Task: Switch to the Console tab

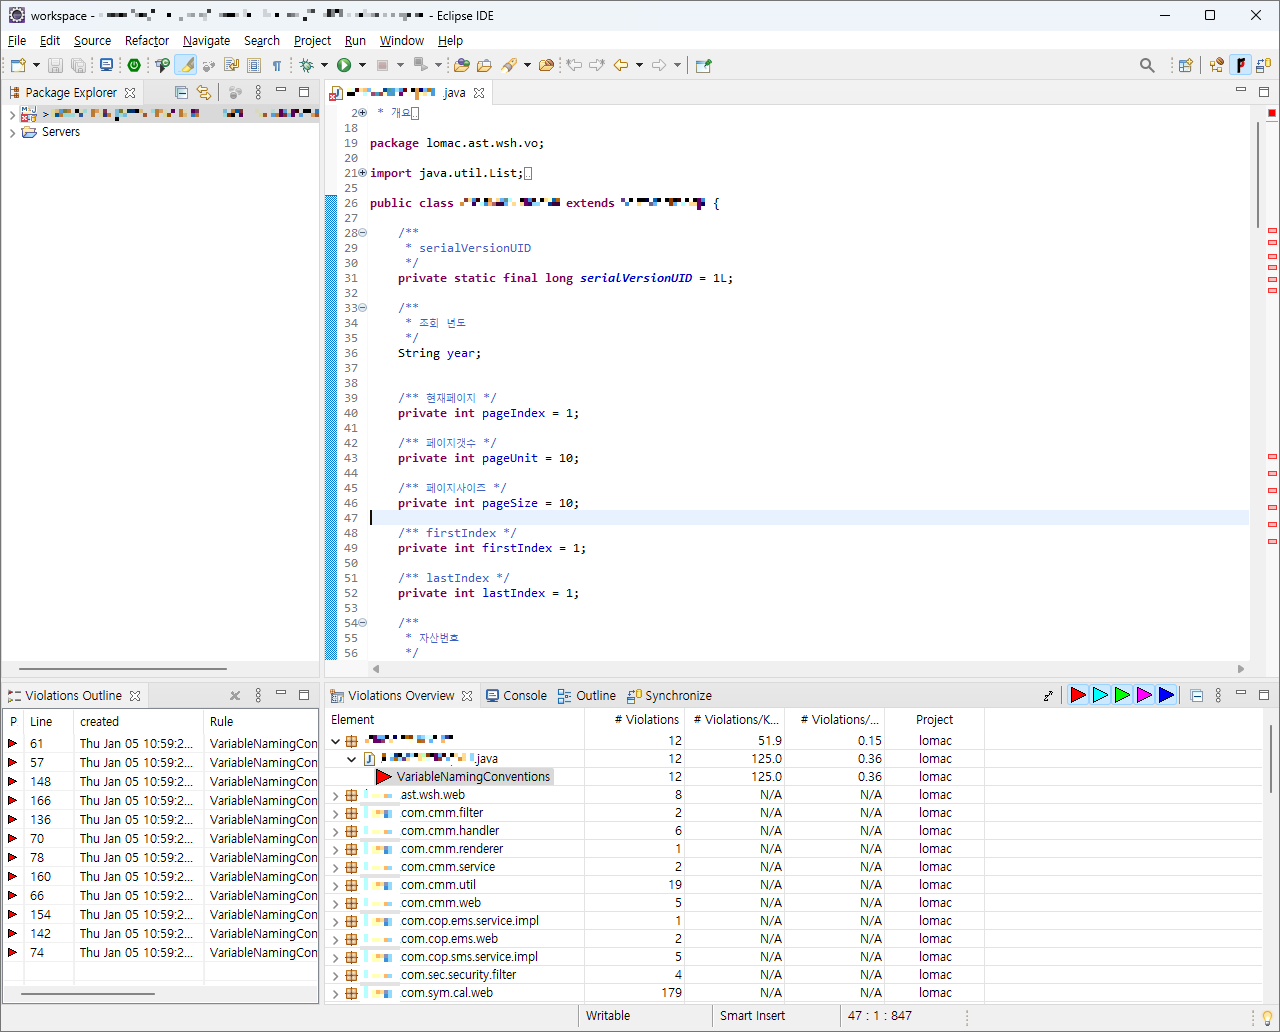Action: coord(516,695)
